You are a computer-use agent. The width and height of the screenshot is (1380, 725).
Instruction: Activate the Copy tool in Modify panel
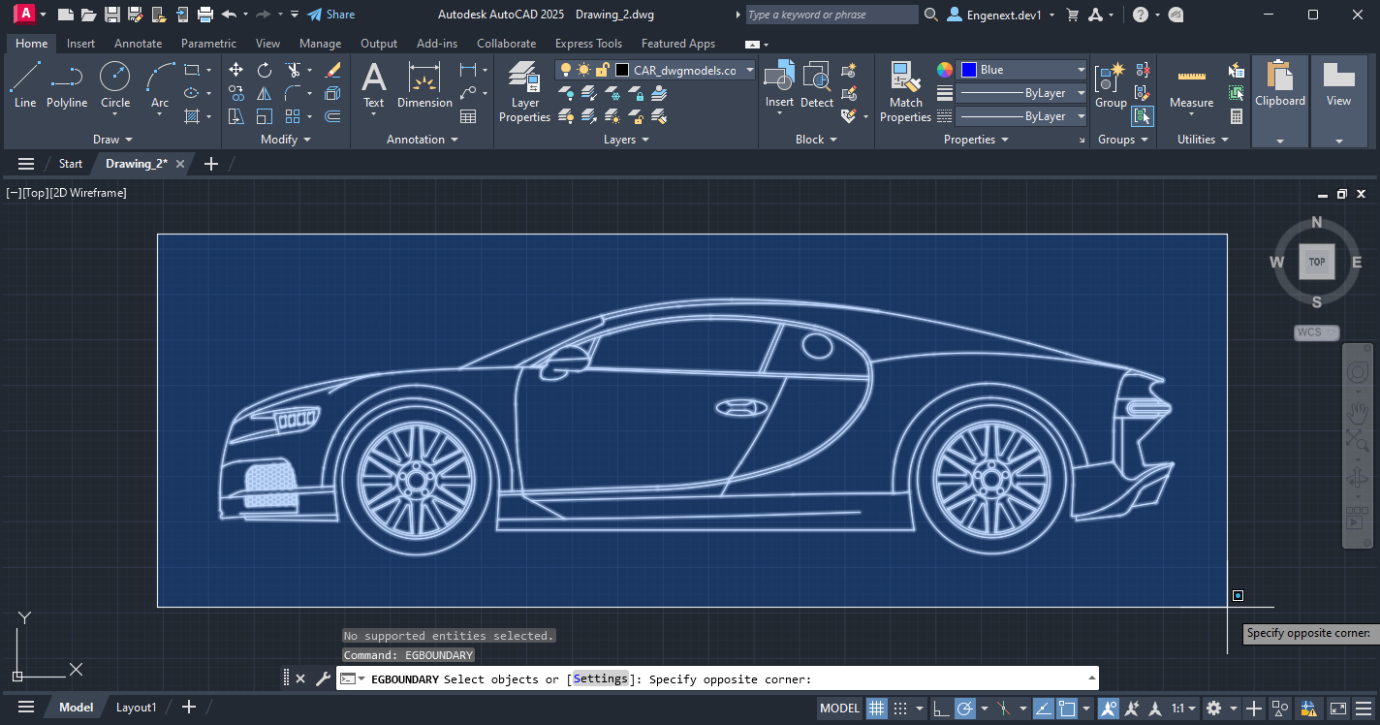[236, 93]
